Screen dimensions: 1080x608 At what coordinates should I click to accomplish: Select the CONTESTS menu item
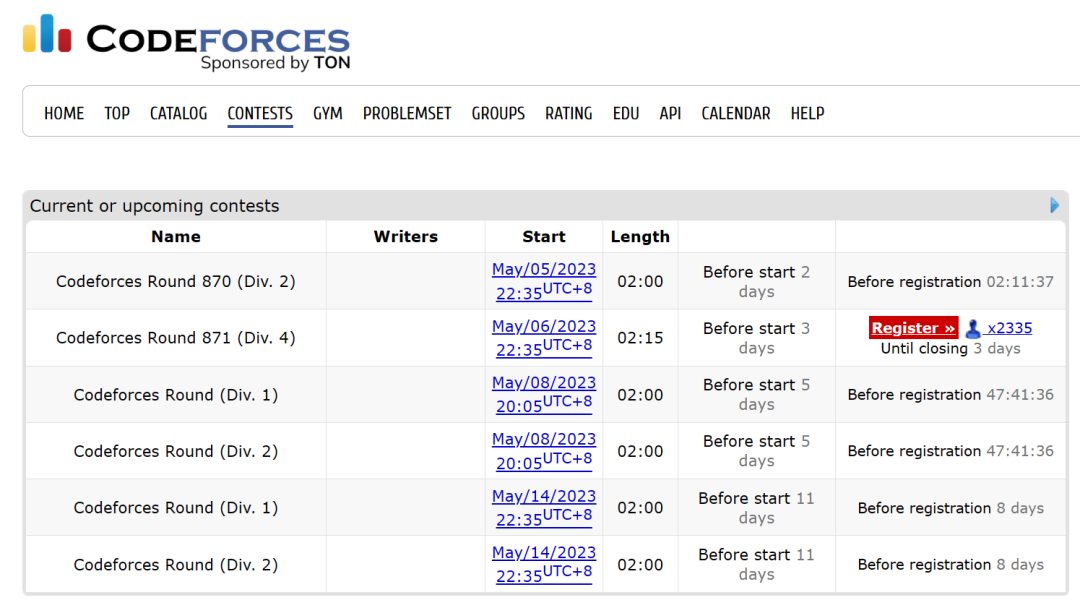point(260,113)
